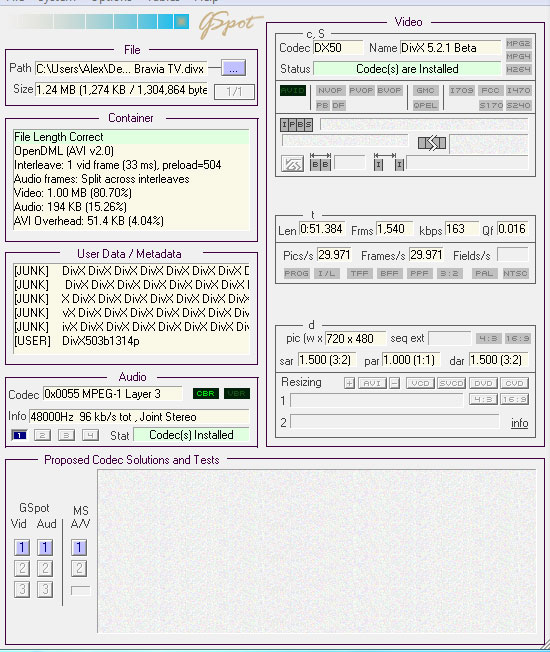The width and height of the screenshot is (550, 652).
Task: Click GSpot Aud test button 1
Action: pyautogui.click(x=45, y=547)
